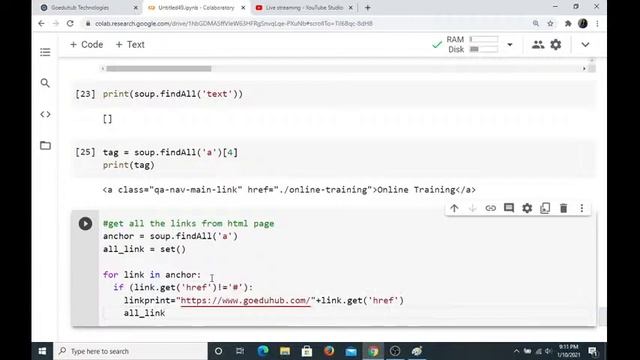The width and height of the screenshot is (640, 360).
Task: Add a comment to the cell
Action: click(509, 208)
